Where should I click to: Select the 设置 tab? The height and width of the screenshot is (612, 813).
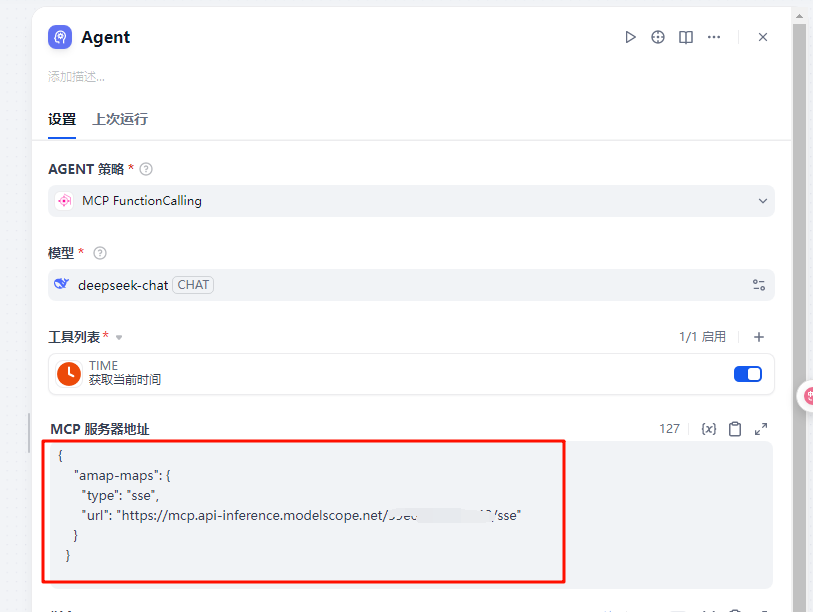click(62, 119)
